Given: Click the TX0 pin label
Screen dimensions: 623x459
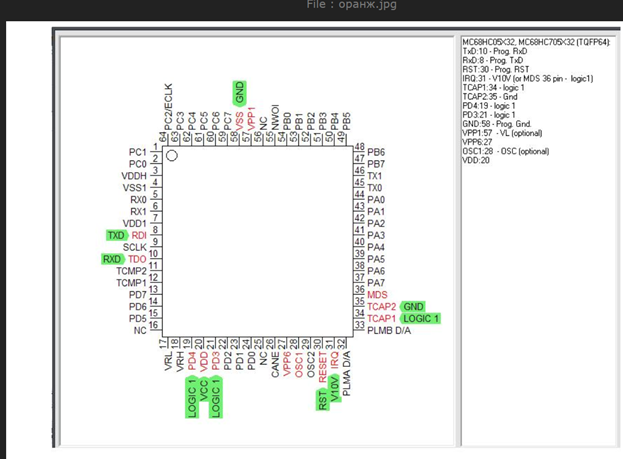Looking at the screenshot, I should tap(375, 188).
